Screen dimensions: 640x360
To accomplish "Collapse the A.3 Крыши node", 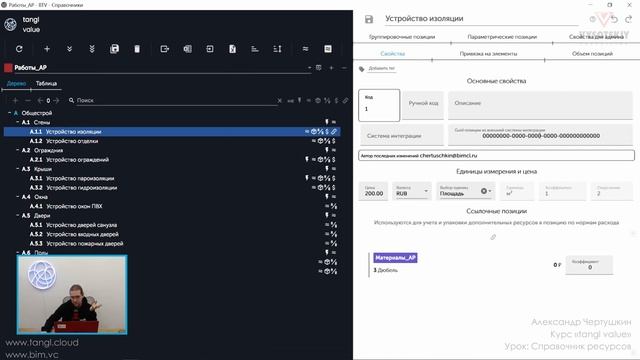I will (18, 169).
